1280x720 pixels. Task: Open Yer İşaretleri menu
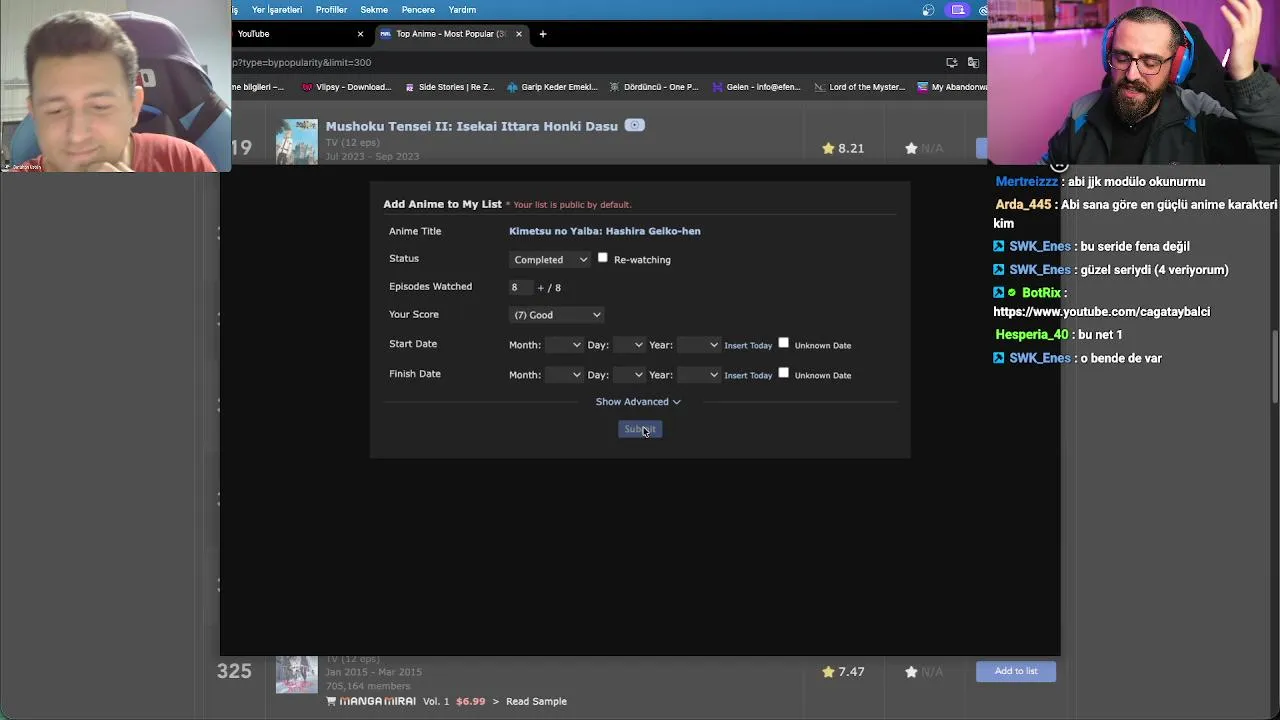coord(277,10)
